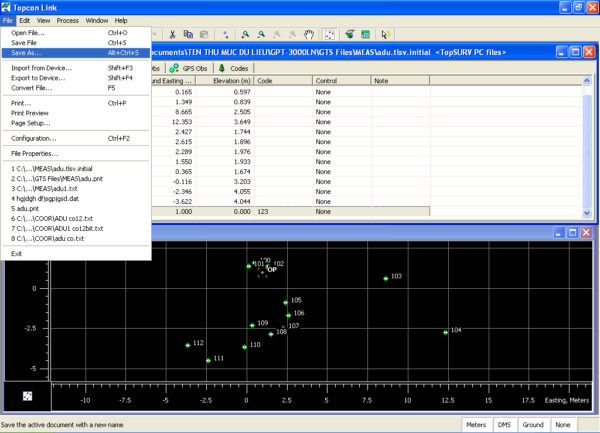Click the Zoom Out magnifier icon

260,34
